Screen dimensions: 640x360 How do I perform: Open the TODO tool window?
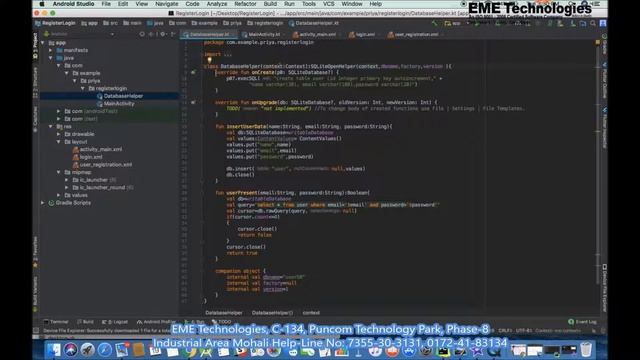click(x=221, y=322)
